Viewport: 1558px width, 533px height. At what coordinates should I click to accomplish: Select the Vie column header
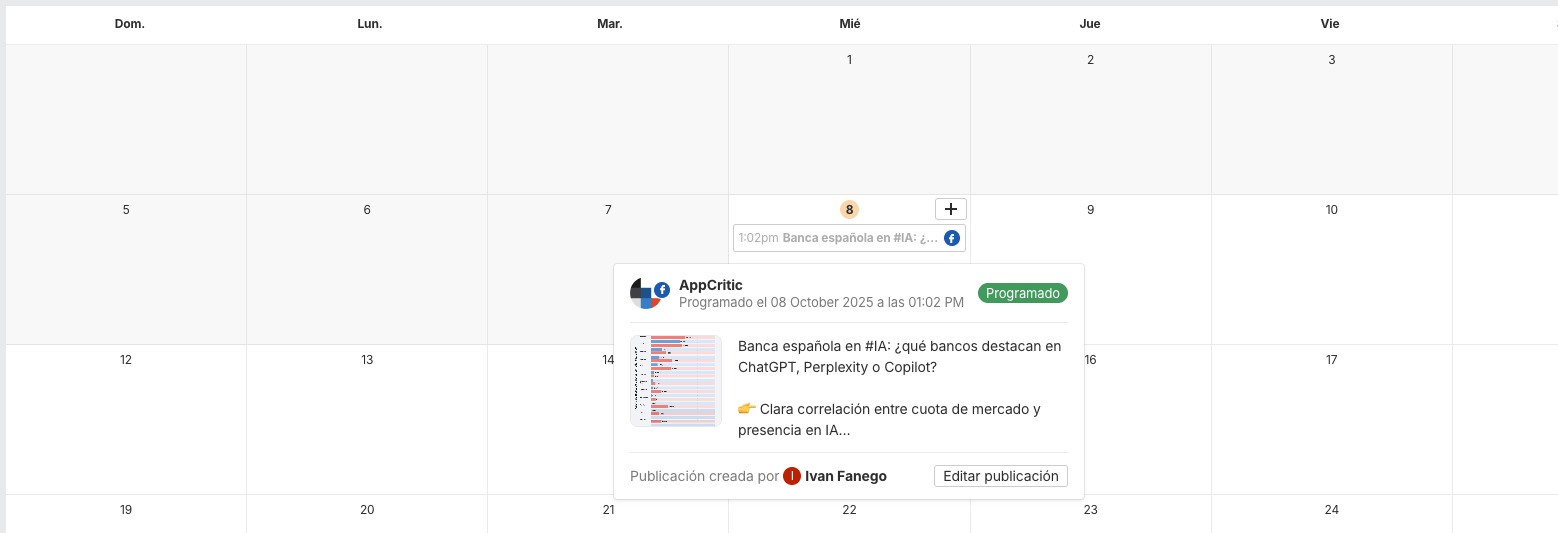(x=1330, y=24)
